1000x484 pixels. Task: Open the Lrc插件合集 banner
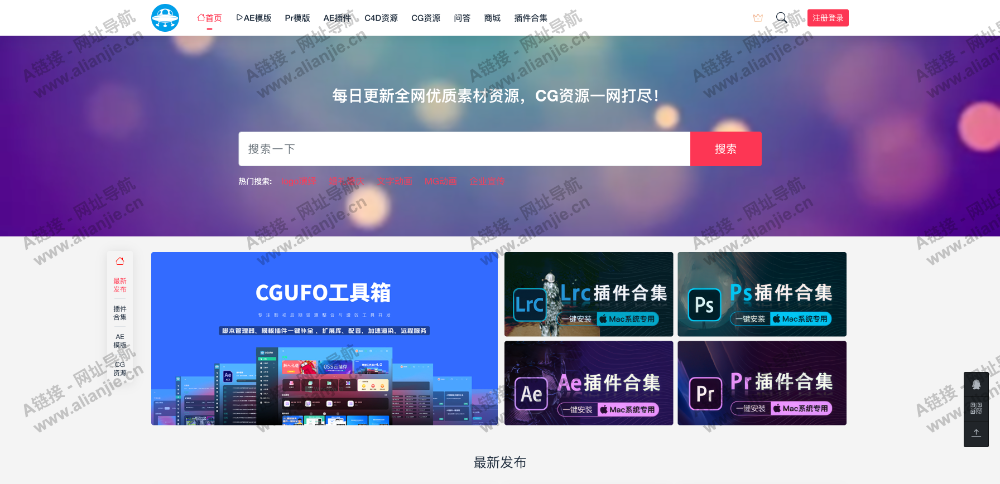589,294
